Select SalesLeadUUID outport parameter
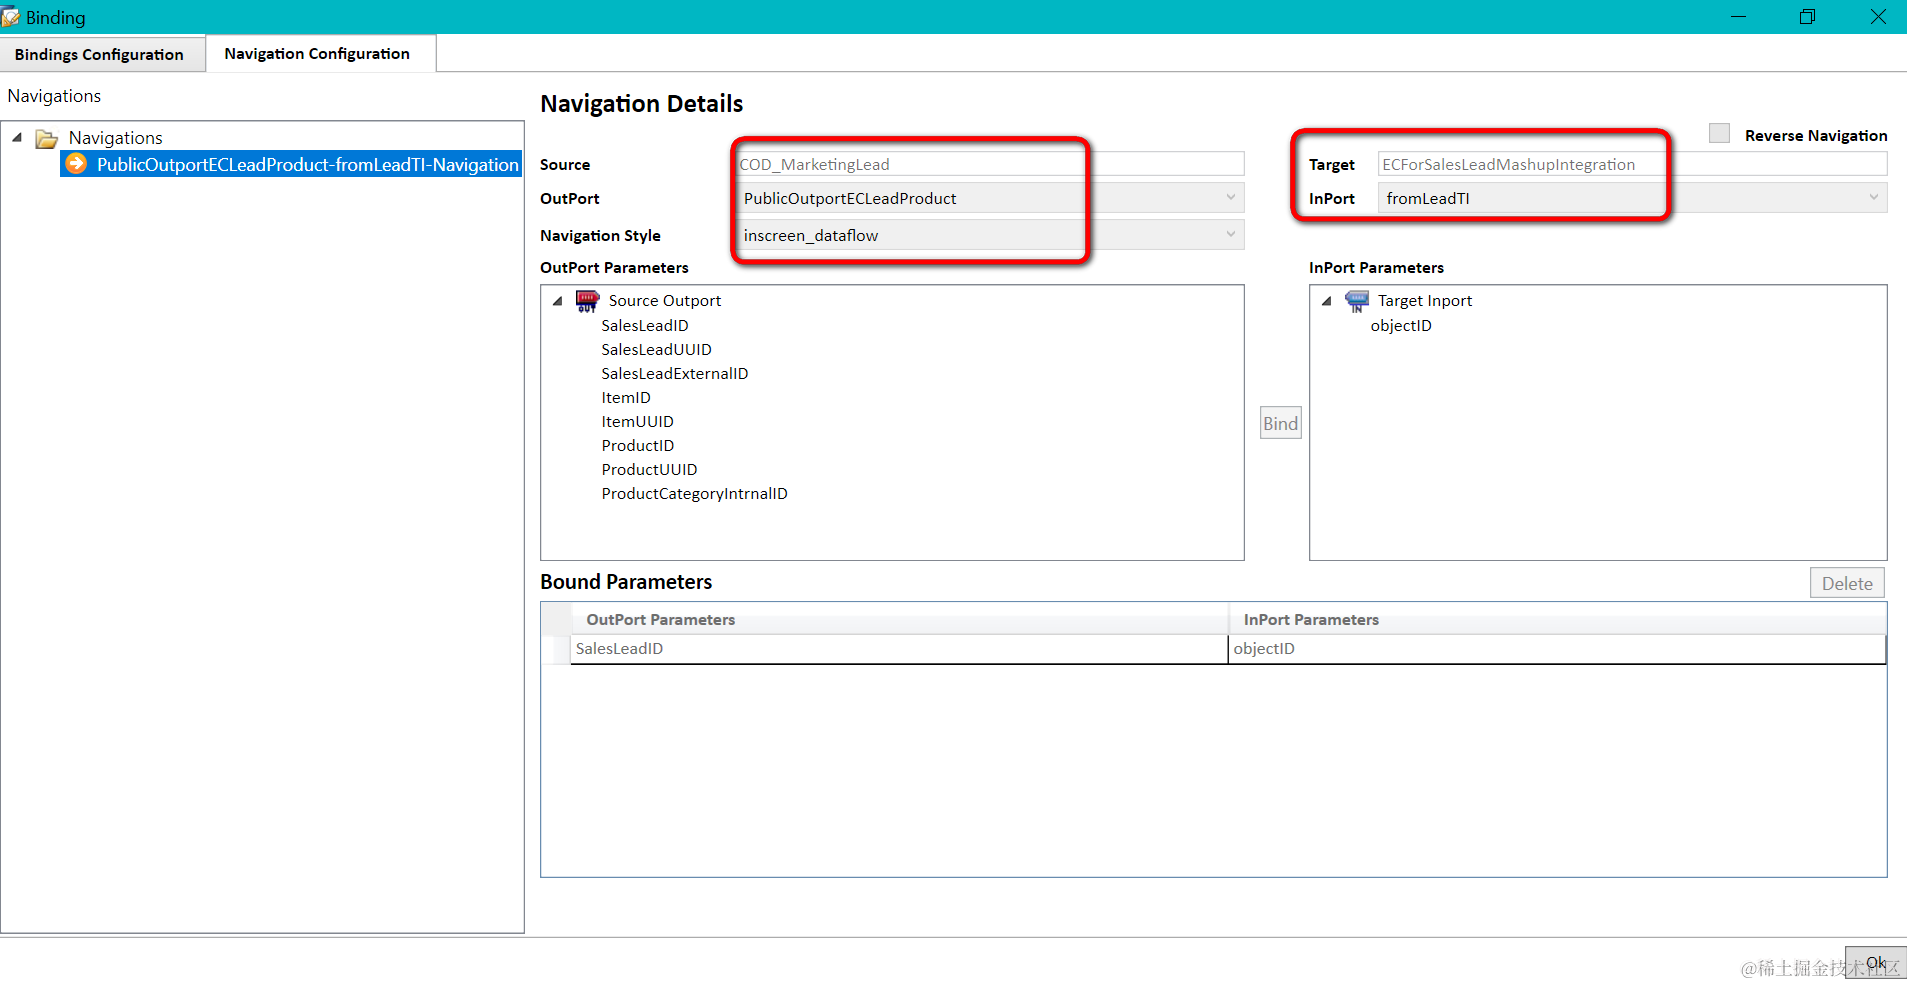1907x985 pixels. pos(656,349)
